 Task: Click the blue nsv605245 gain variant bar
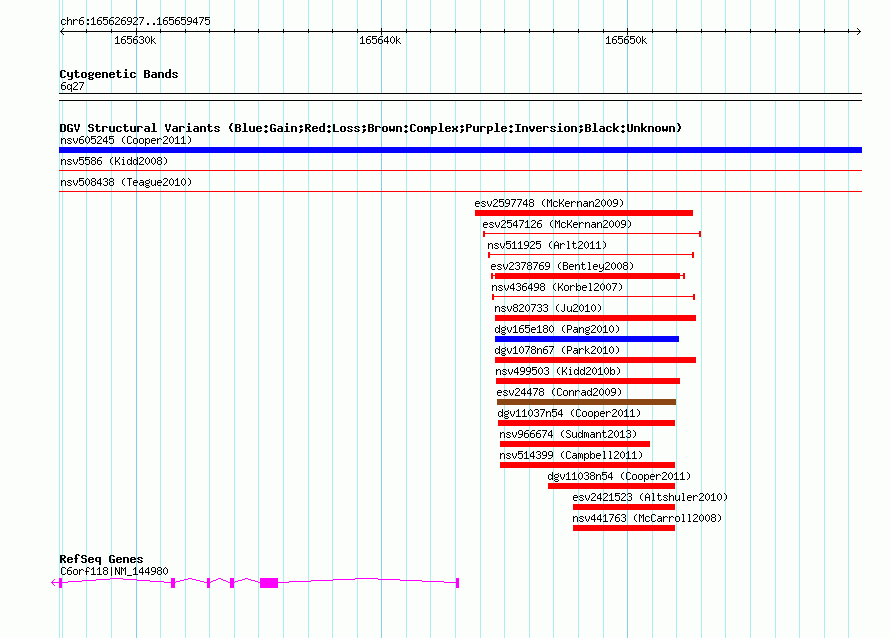pyautogui.click(x=460, y=150)
